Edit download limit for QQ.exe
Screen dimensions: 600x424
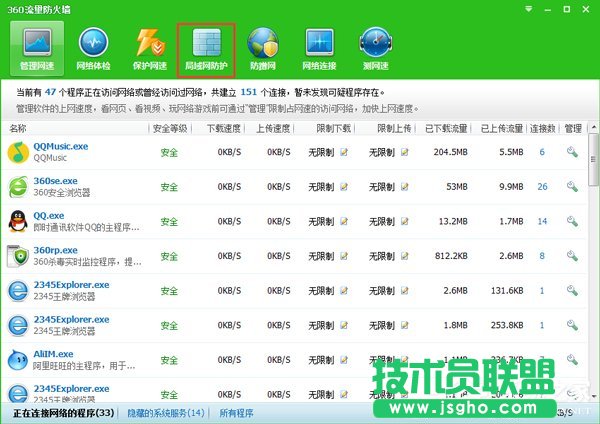pyautogui.click(x=344, y=221)
